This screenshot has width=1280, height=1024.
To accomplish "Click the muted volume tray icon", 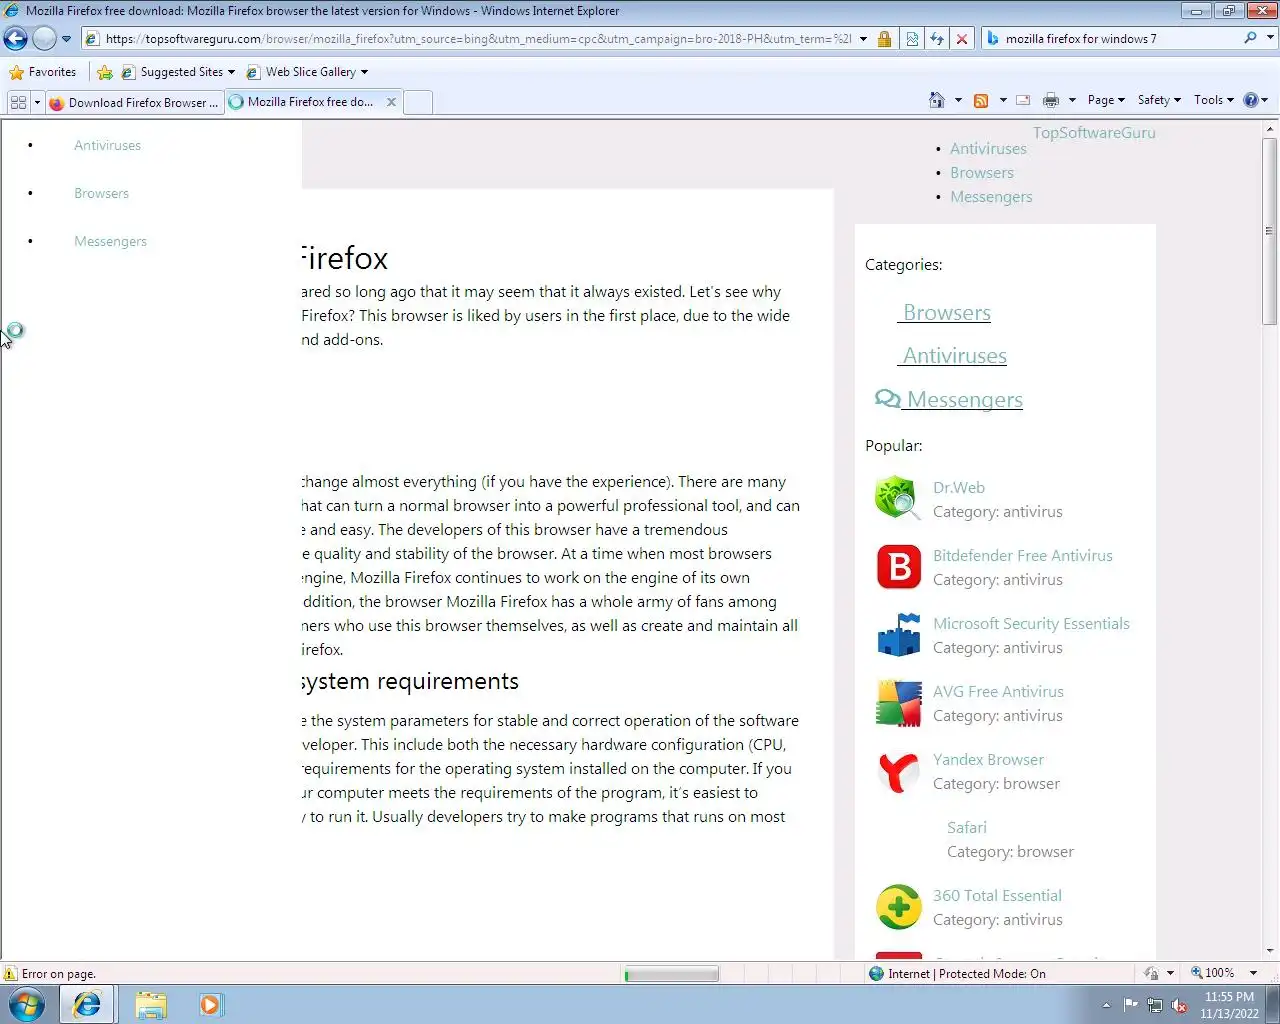I will (x=1179, y=1005).
